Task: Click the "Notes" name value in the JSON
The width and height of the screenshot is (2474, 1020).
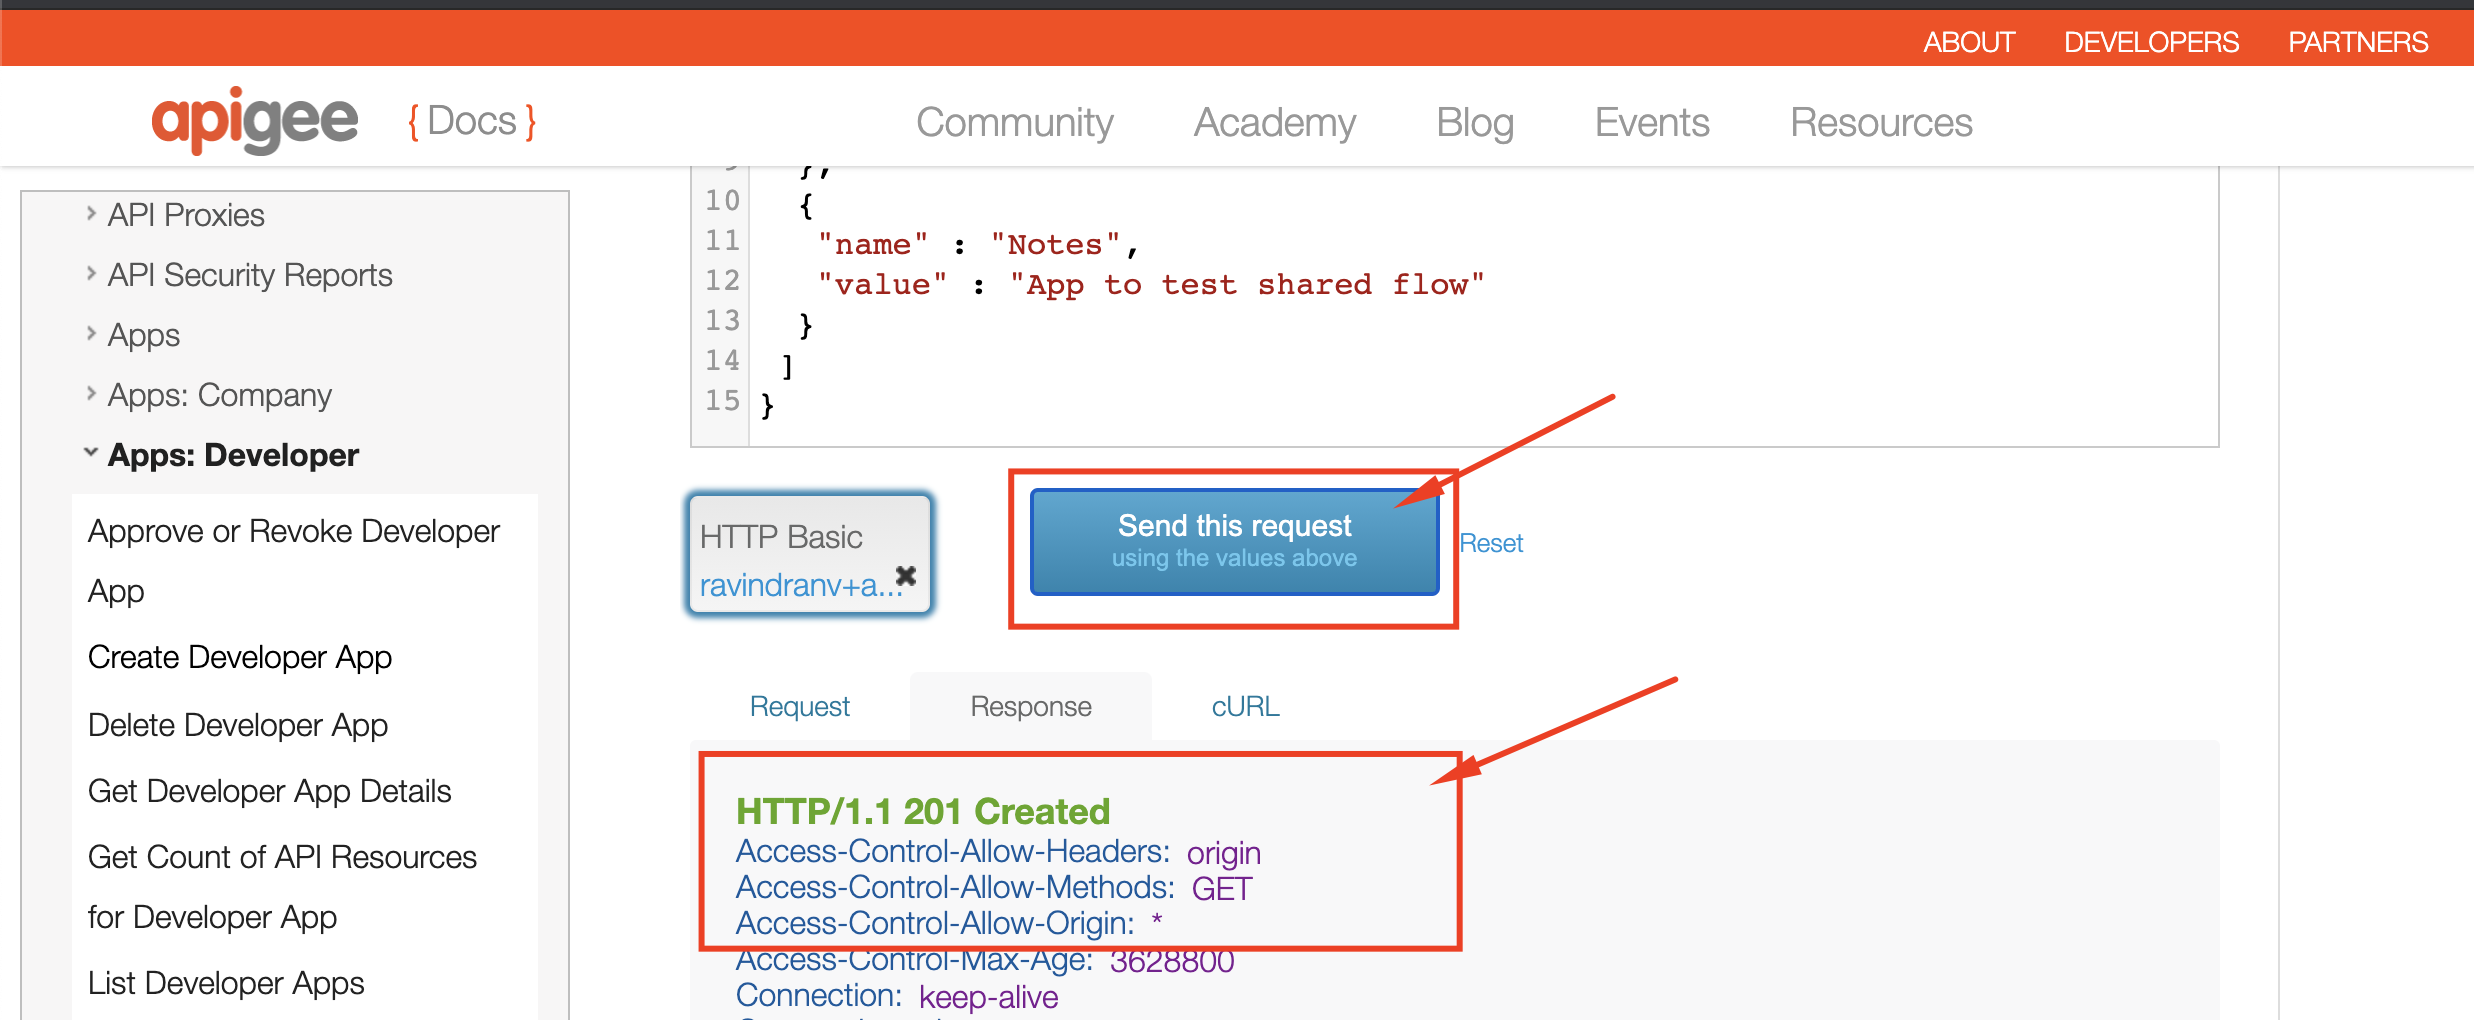Action: point(1055,244)
